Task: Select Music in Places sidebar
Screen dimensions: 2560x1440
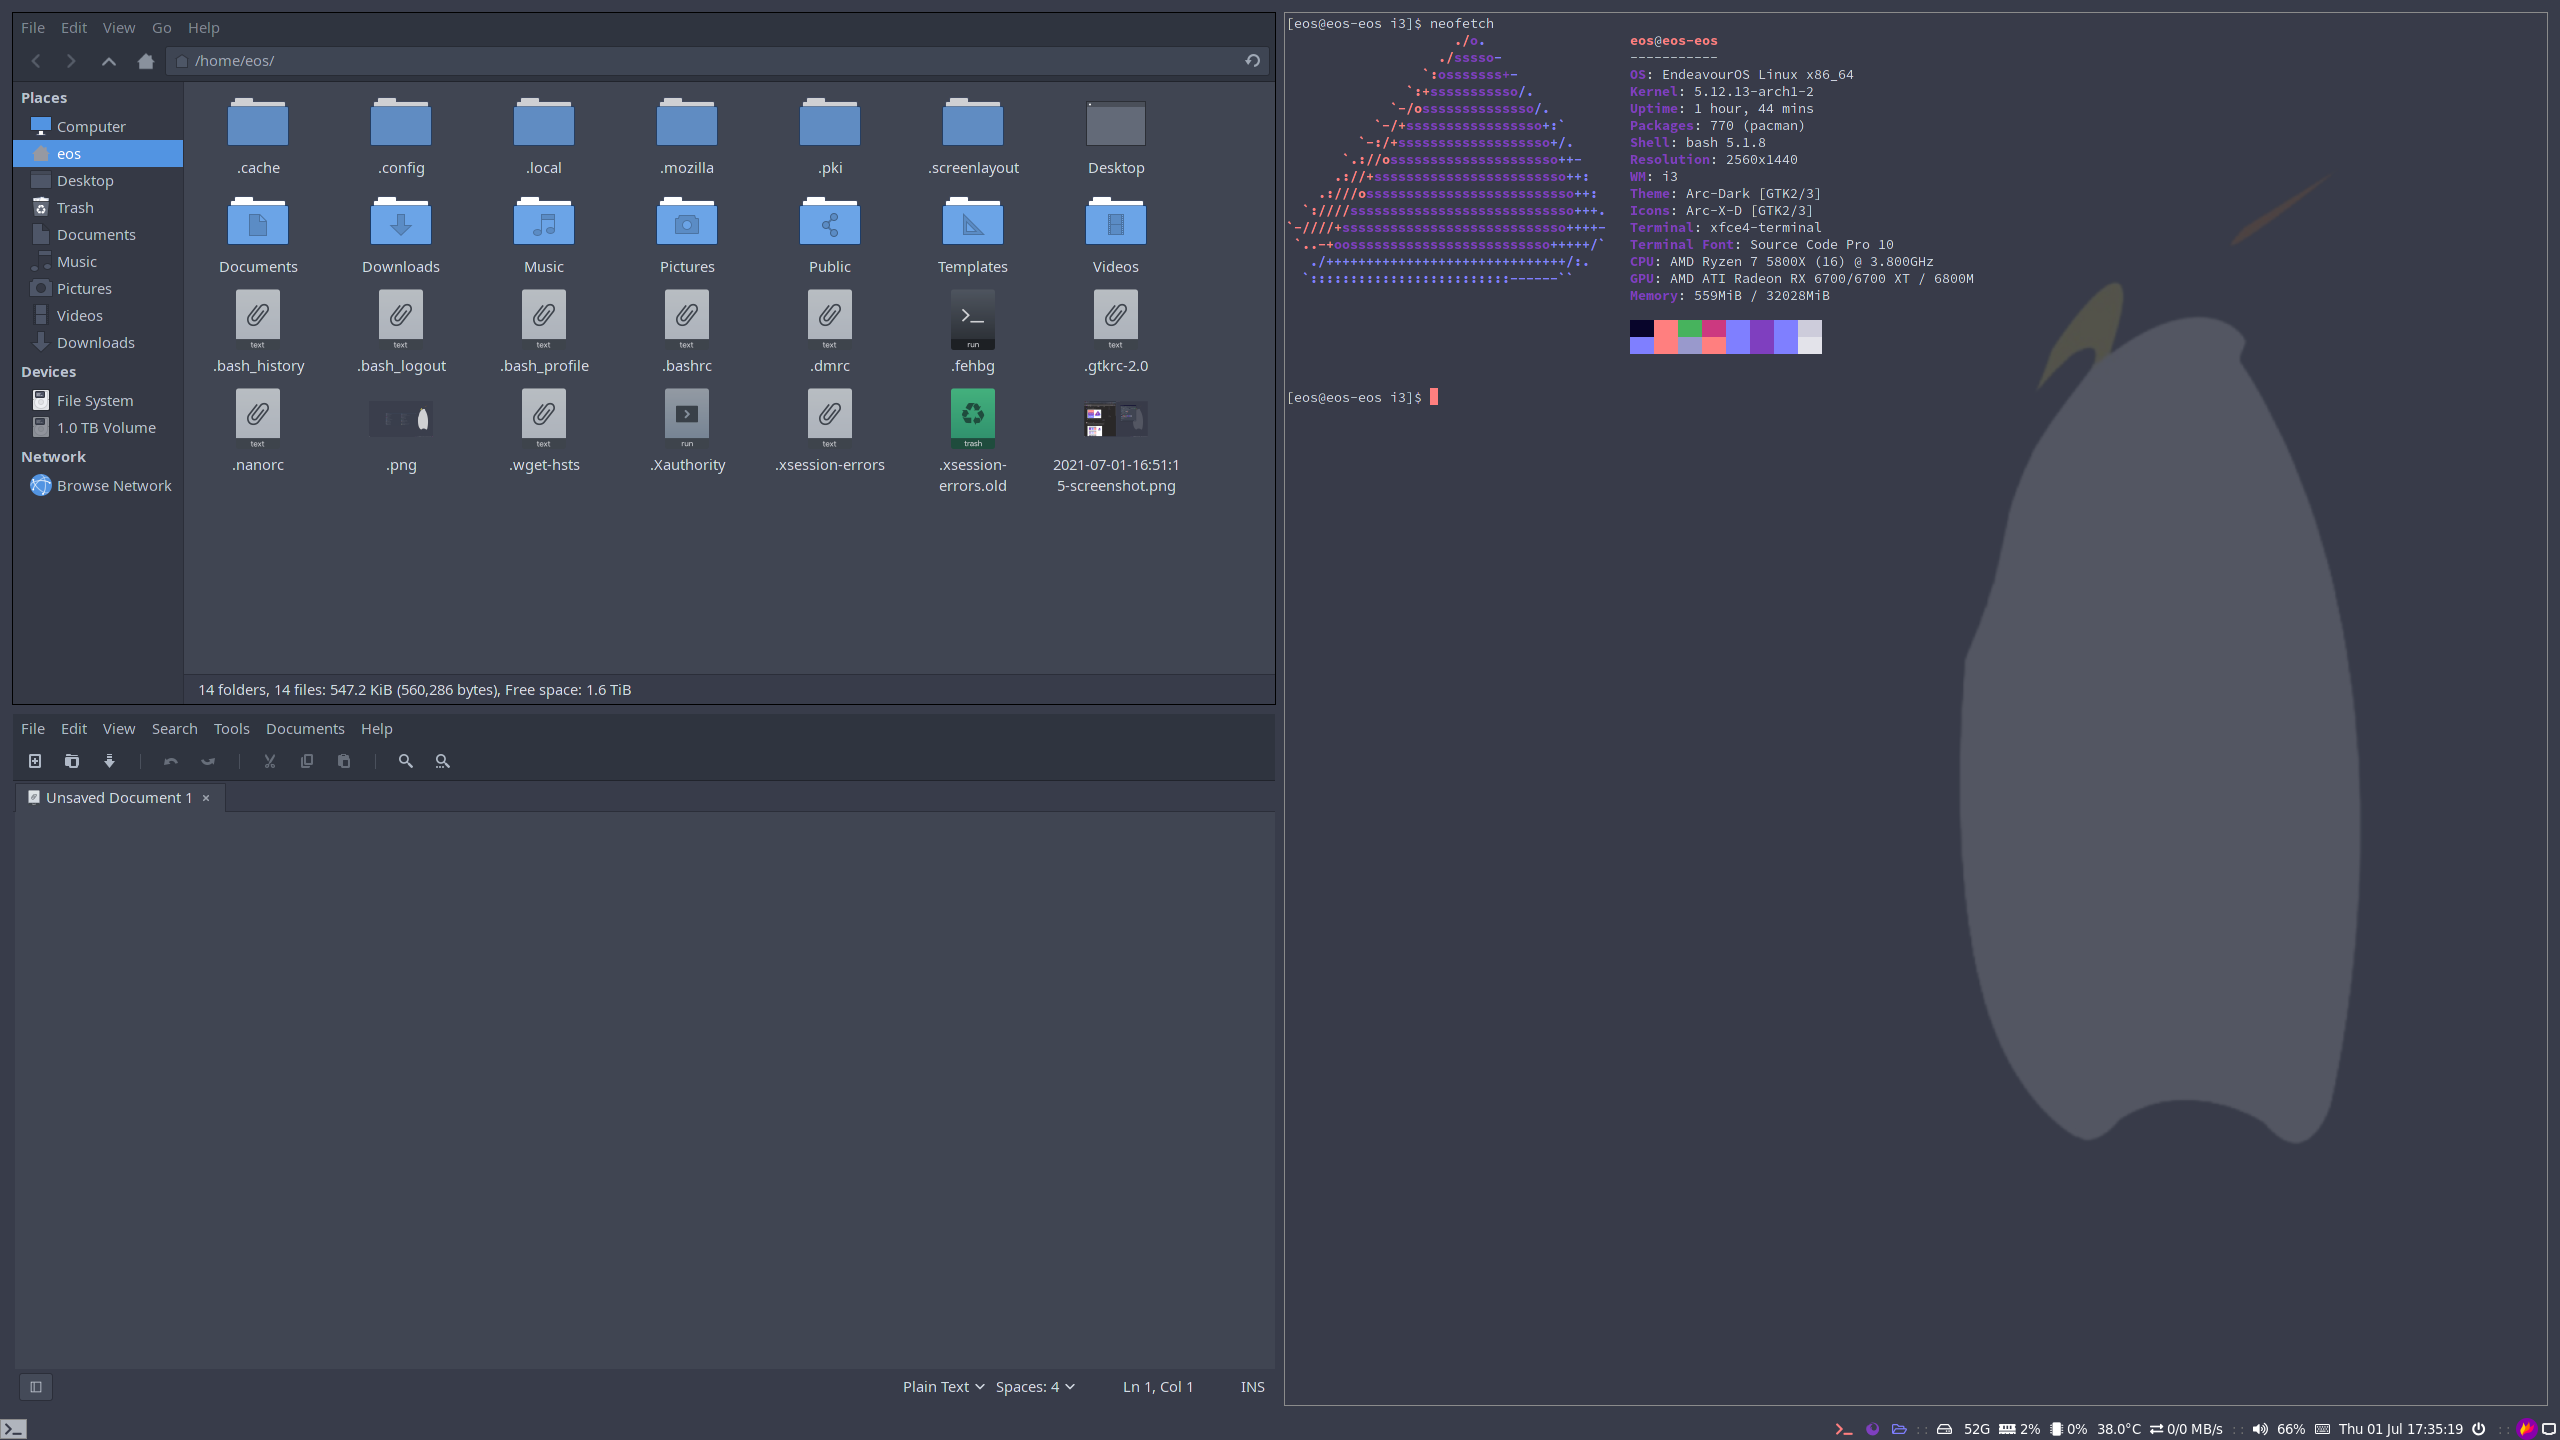Action: pos(97,262)
